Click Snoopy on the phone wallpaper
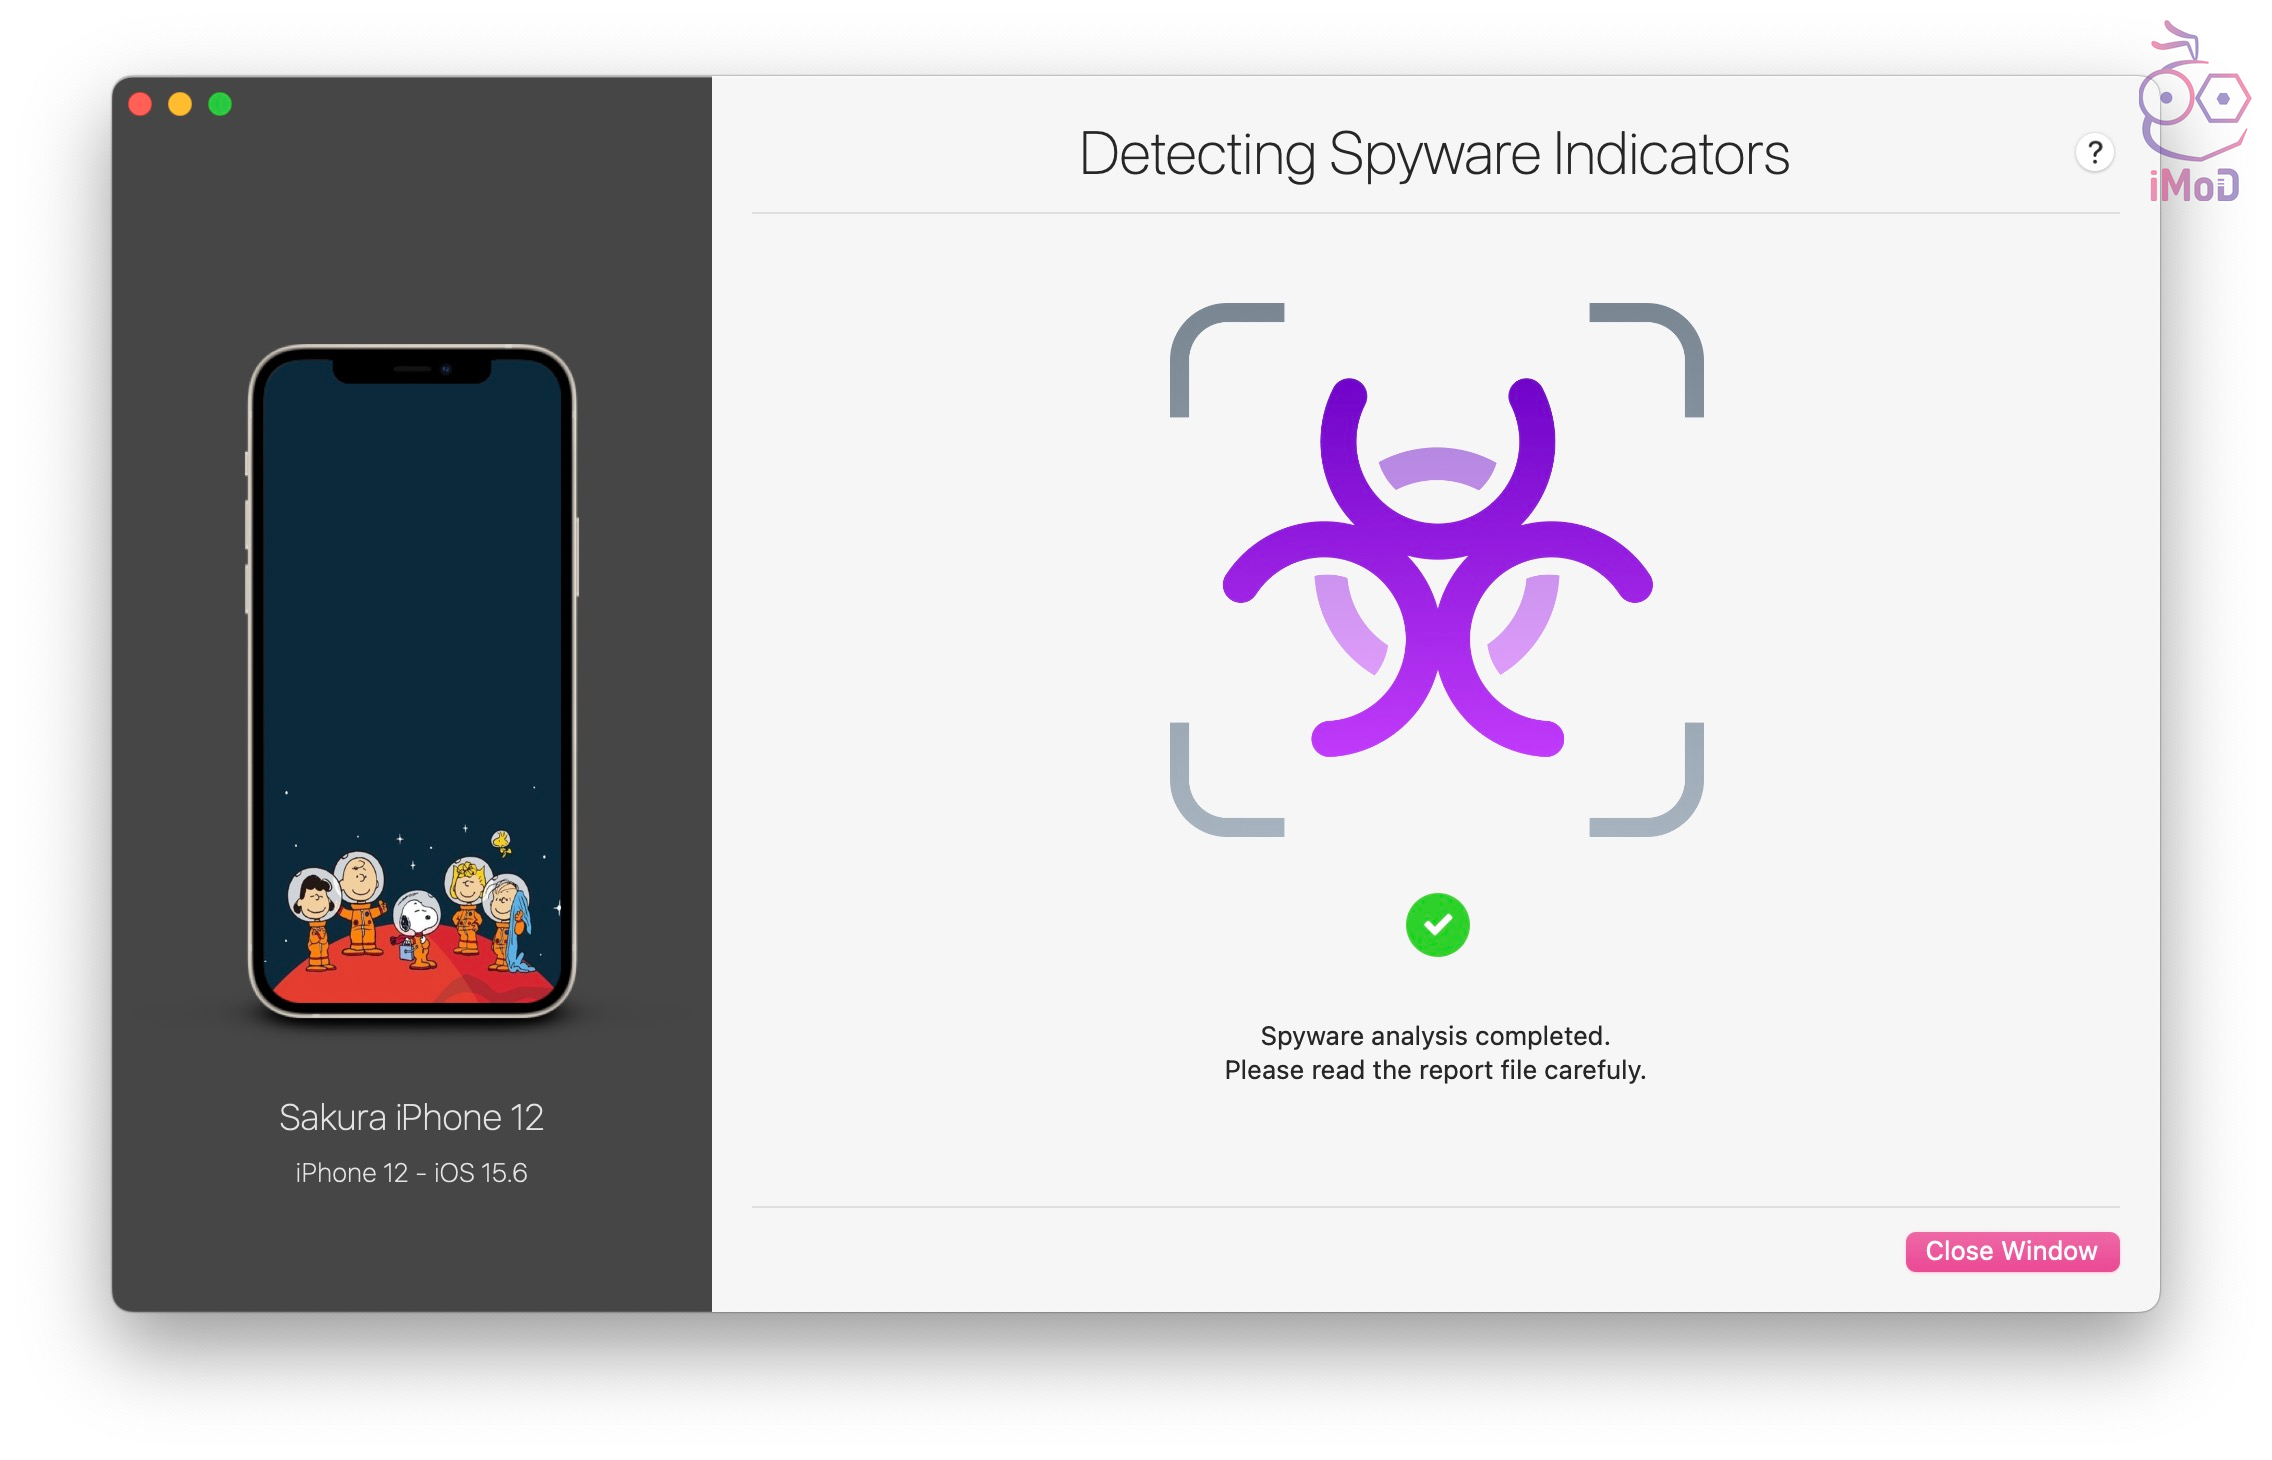 click(416, 925)
